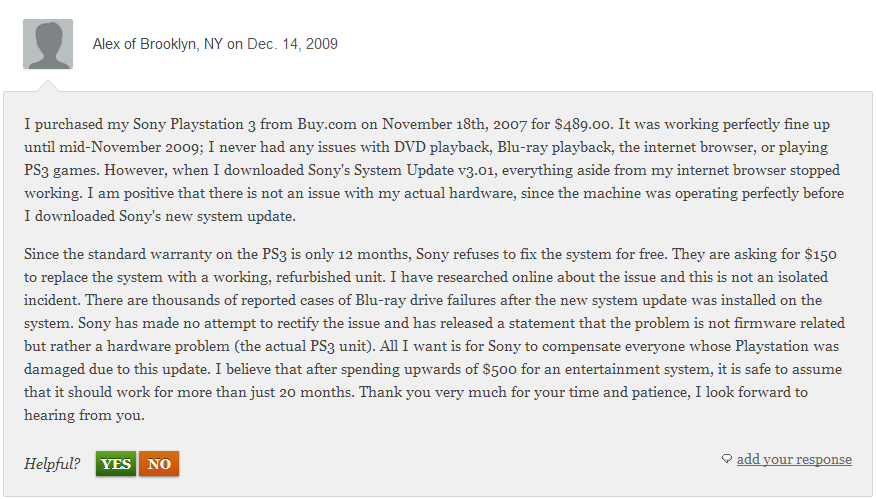The width and height of the screenshot is (876, 499).
Task: Open the add your response link
Action: coord(794,459)
